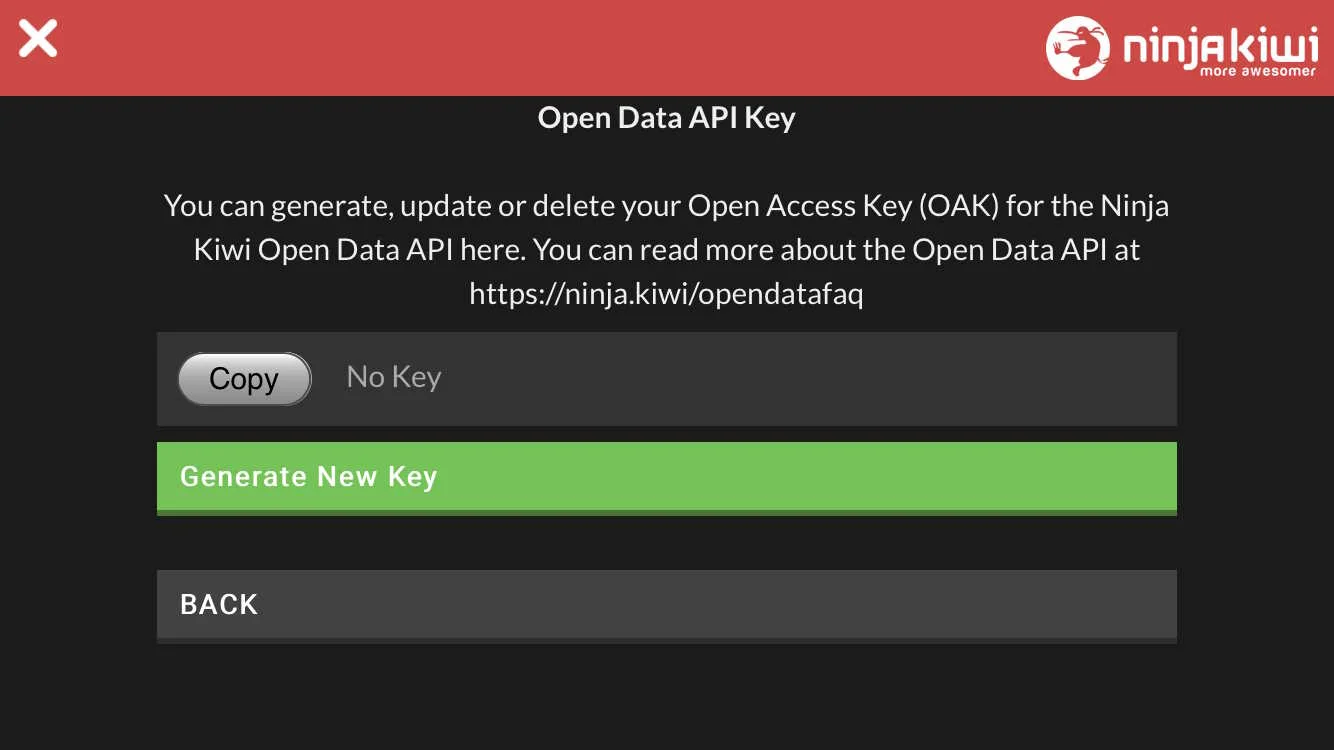Select the green Generate New Key banner
Screen dimensions: 1334x750
[667, 477]
